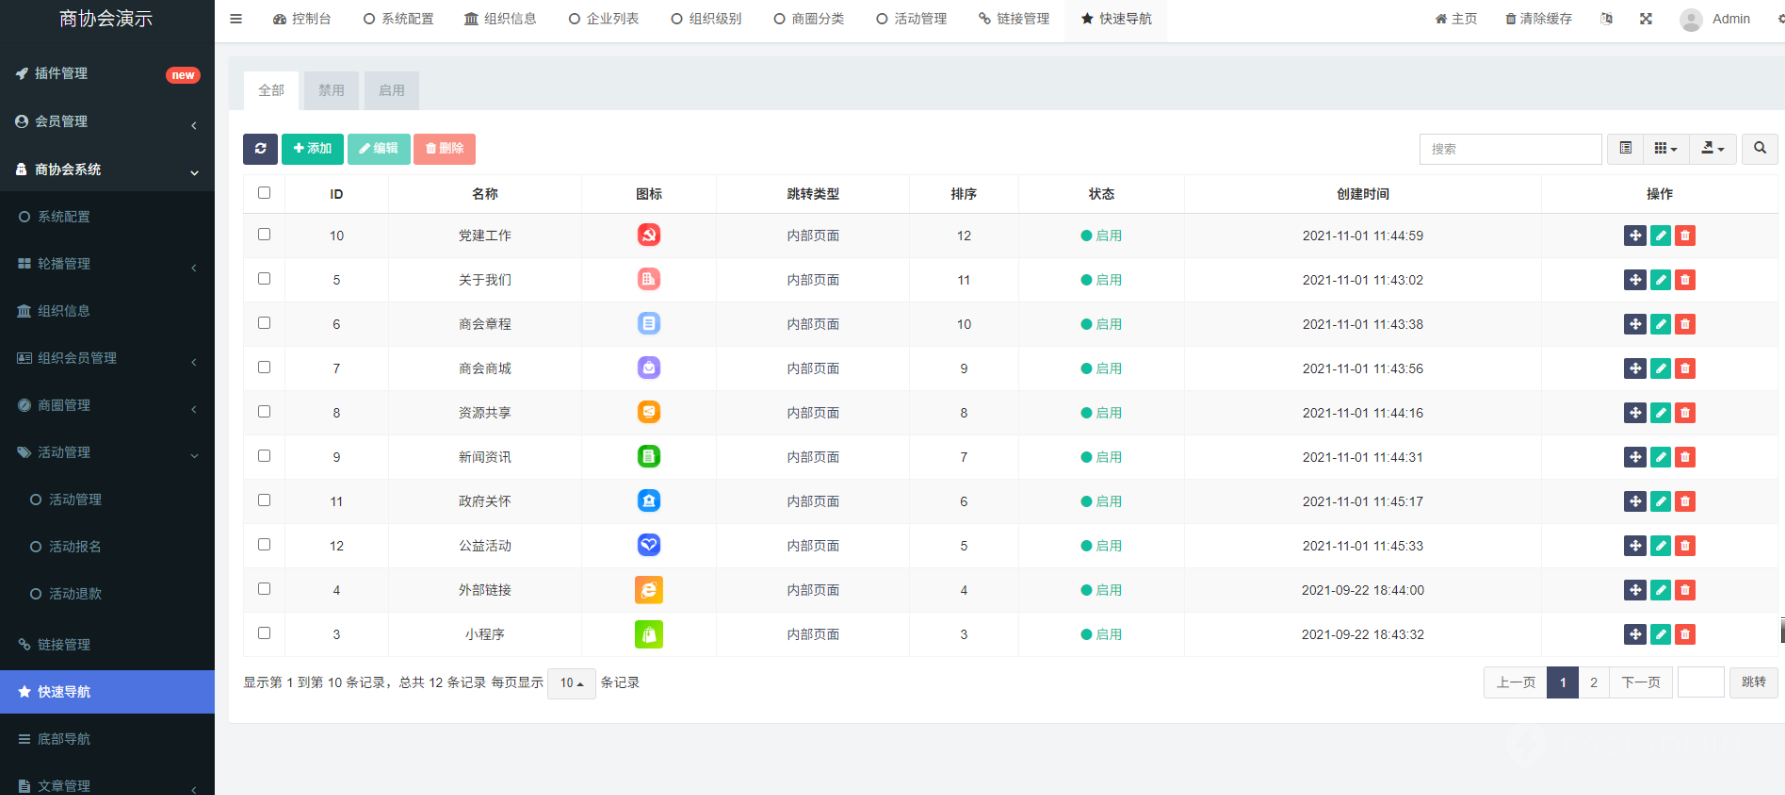Click the green 添加 button
The width and height of the screenshot is (1785, 795).
coord(312,149)
